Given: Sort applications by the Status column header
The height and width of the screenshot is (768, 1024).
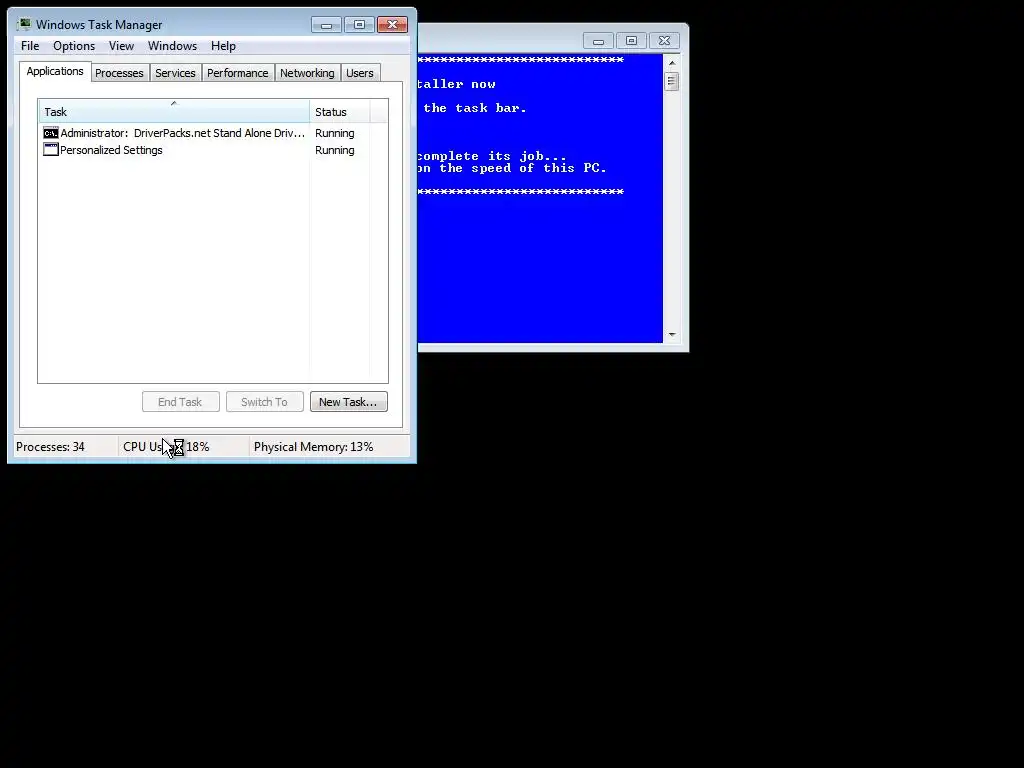Looking at the screenshot, I should tap(340, 112).
